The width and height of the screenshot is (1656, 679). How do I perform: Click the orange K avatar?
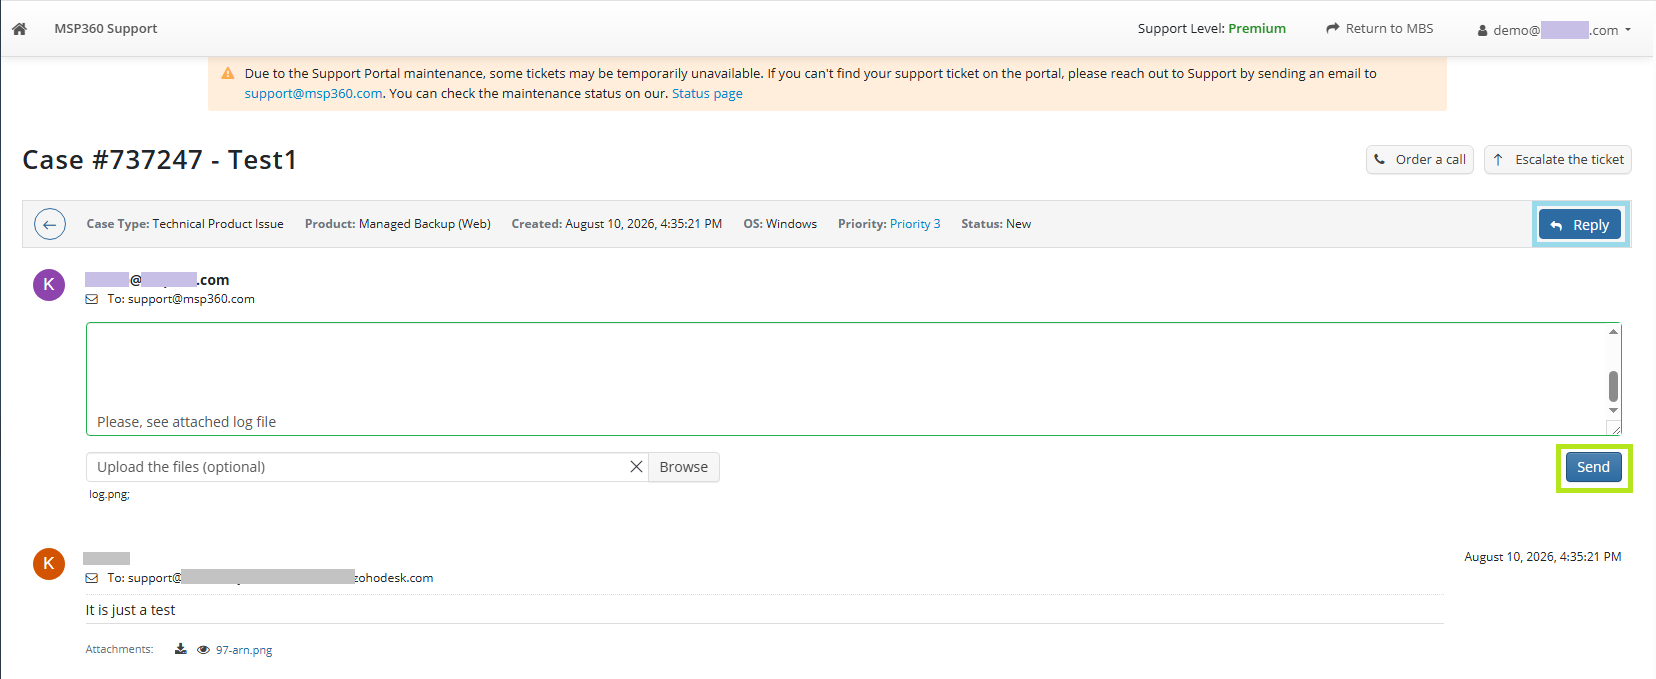coord(49,564)
